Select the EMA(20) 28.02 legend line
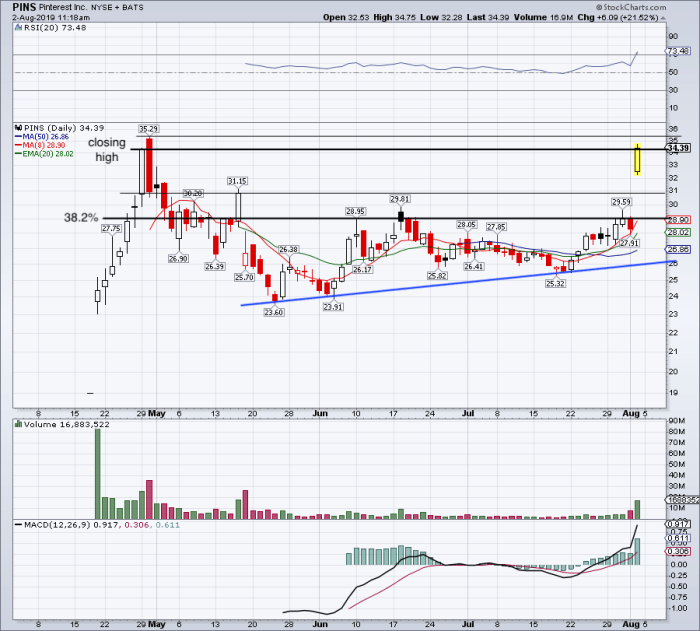700x631 pixels. 44,154
